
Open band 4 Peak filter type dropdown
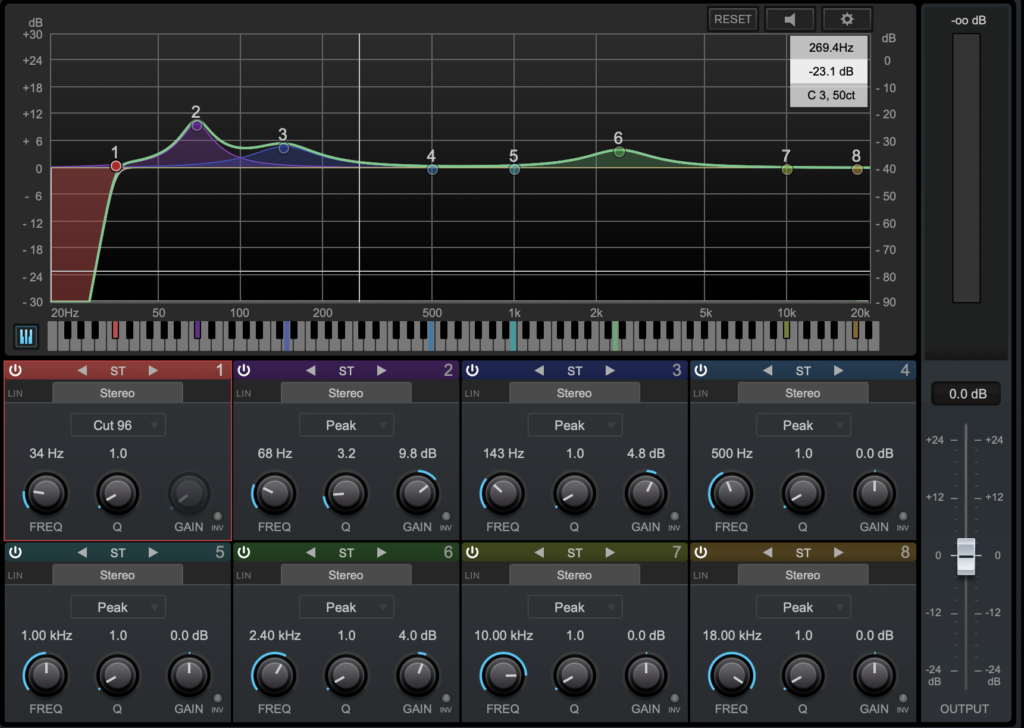pyautogui.click(x=803, y=425)
